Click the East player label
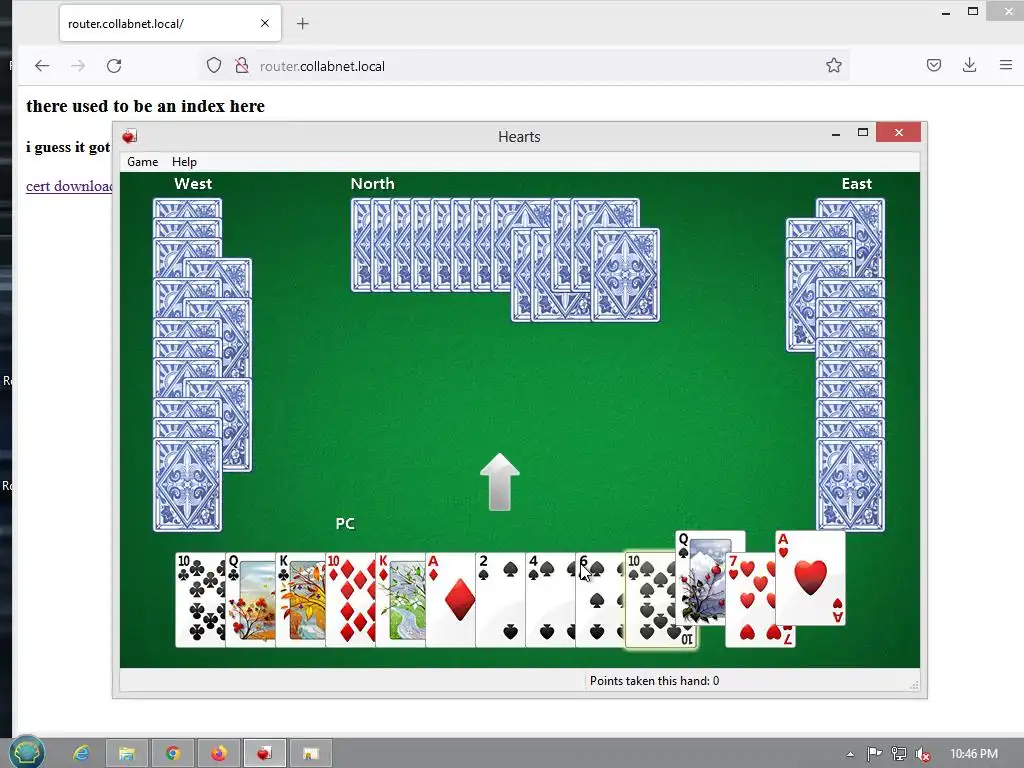Screen dimensions: 1024x768 point(857,184)
